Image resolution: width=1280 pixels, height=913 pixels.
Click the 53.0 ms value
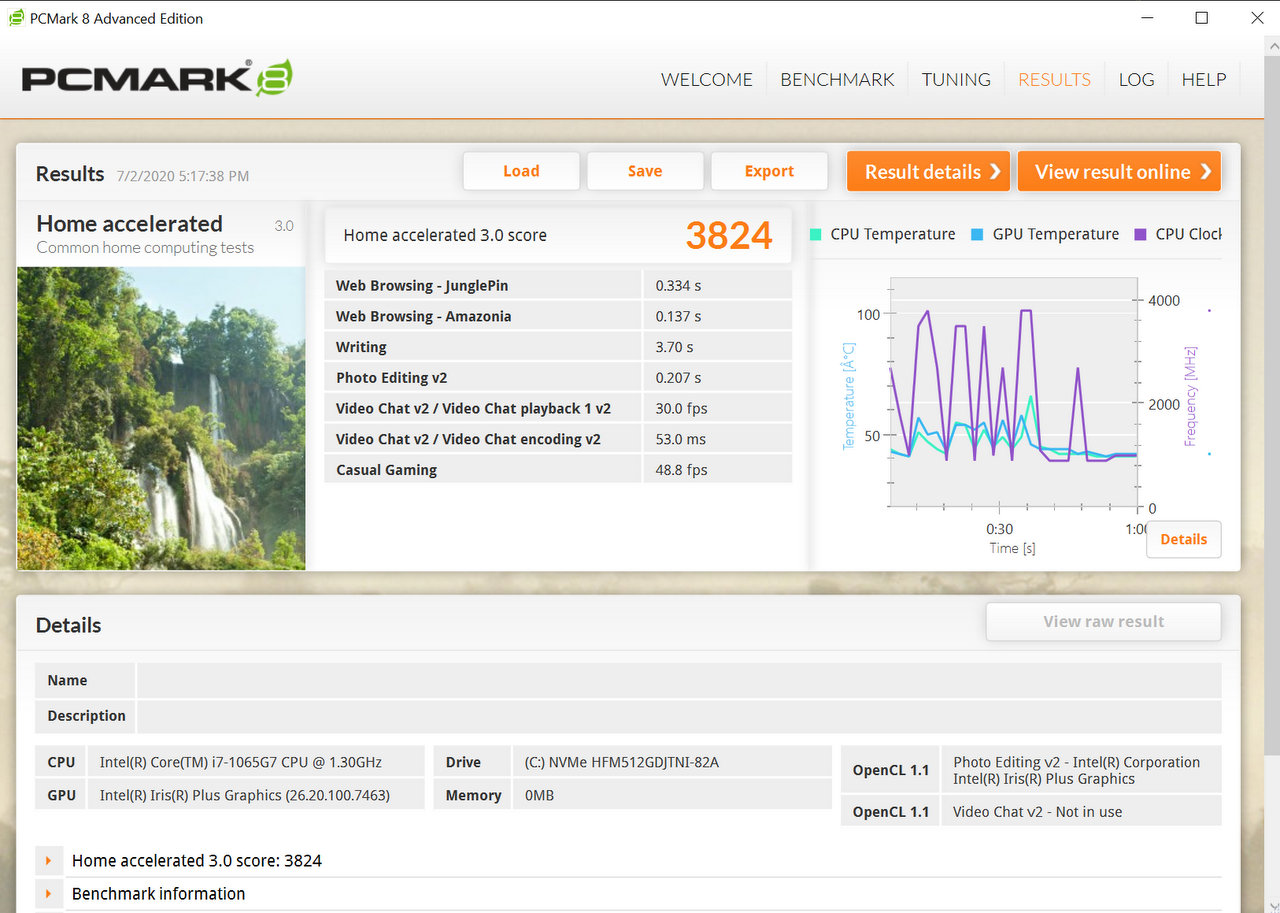pyautogui.click(x=681, y=439)
